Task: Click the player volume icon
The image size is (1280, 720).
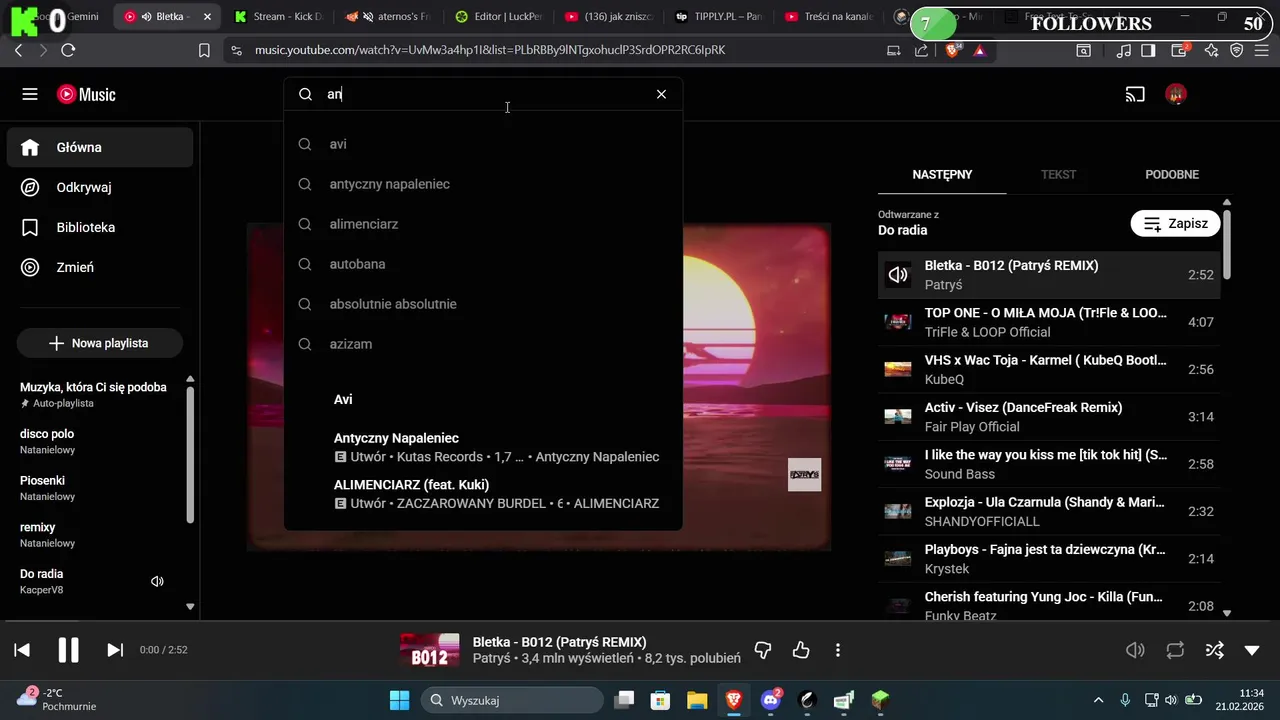Action: 1135,650
